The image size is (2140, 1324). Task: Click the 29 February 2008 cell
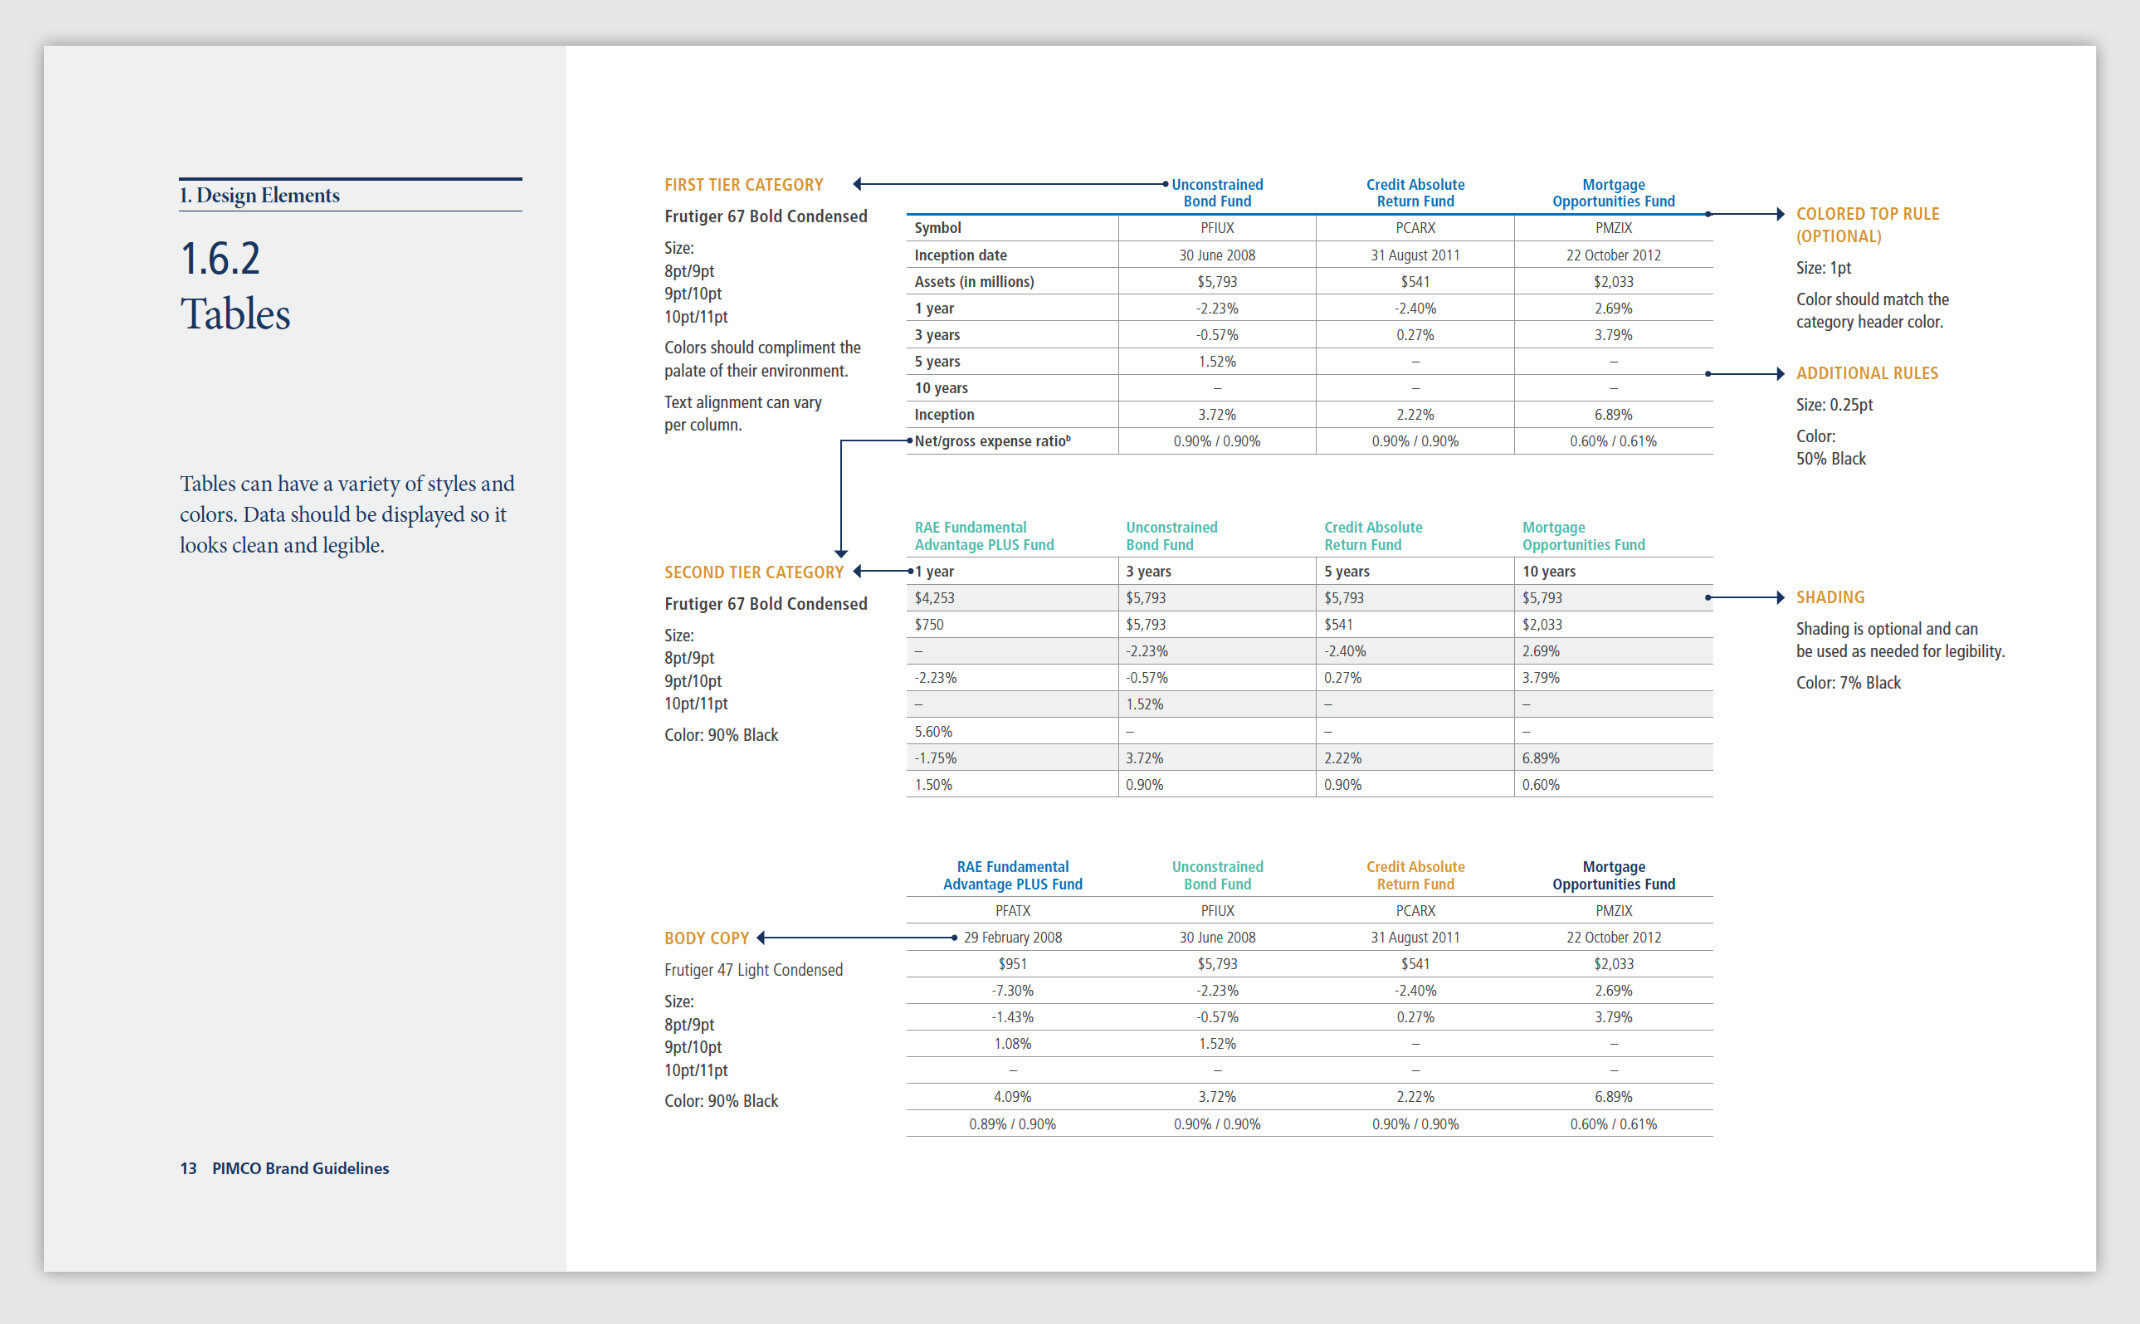(1012, 938)
